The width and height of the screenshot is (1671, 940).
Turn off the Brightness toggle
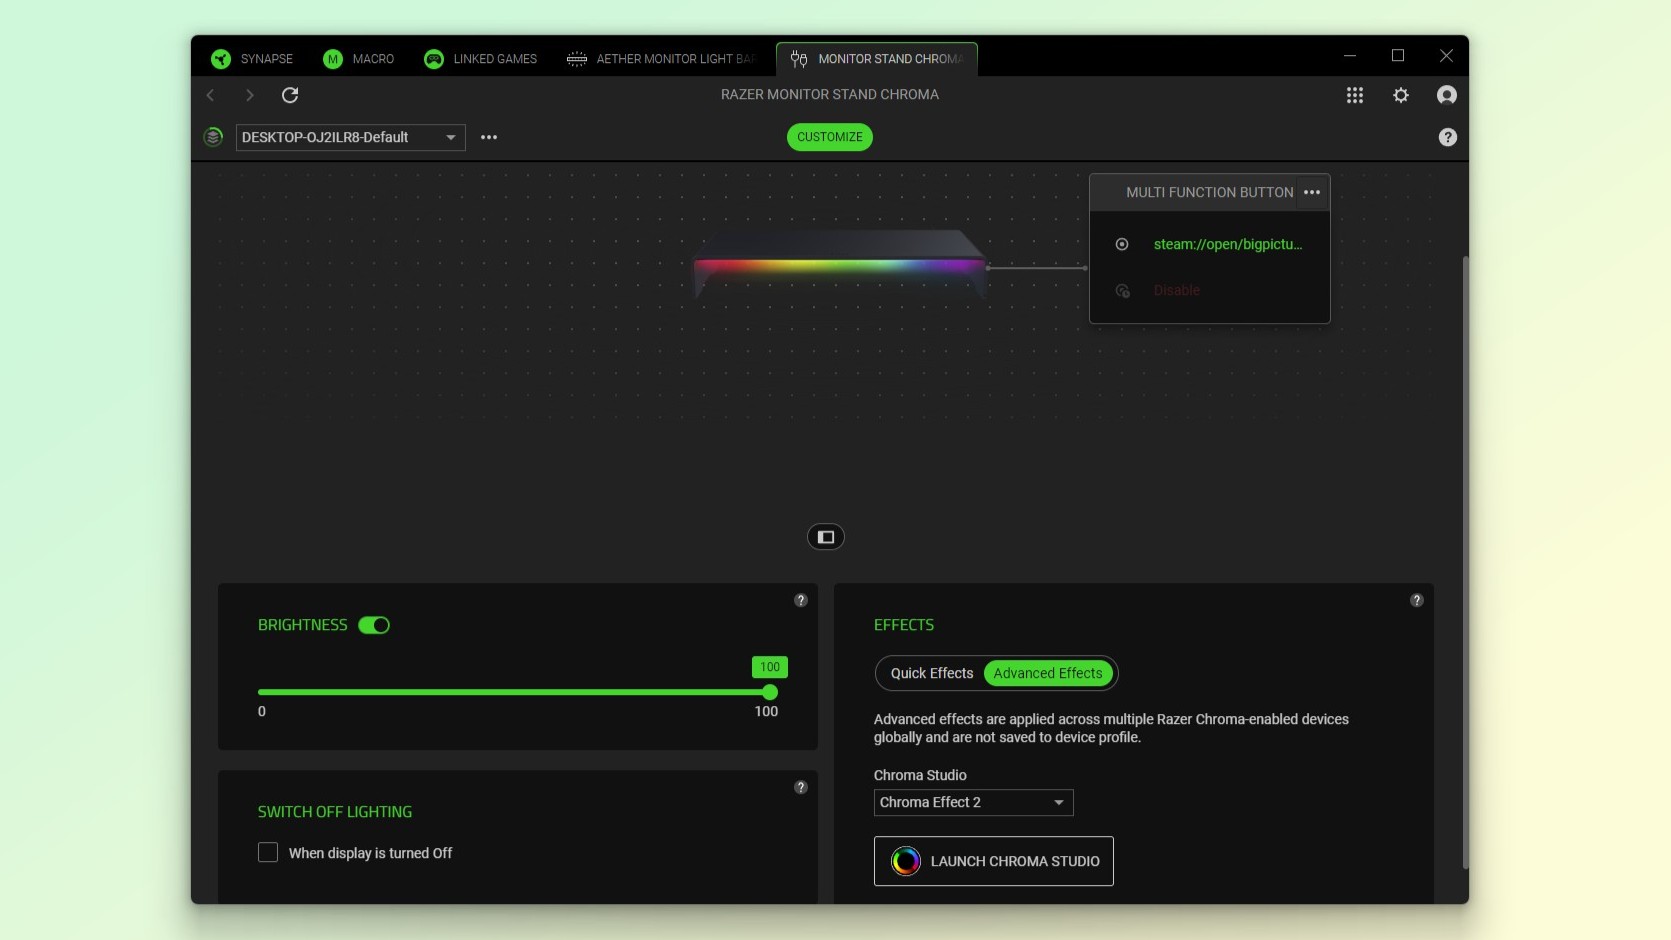point(374,625)
